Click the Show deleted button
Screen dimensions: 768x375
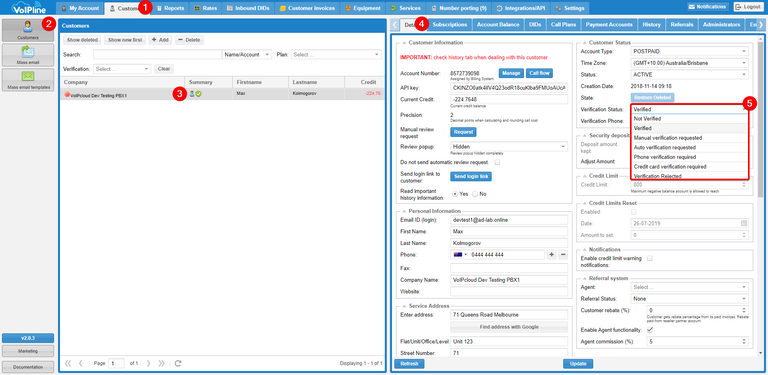[x=82, y=40]
